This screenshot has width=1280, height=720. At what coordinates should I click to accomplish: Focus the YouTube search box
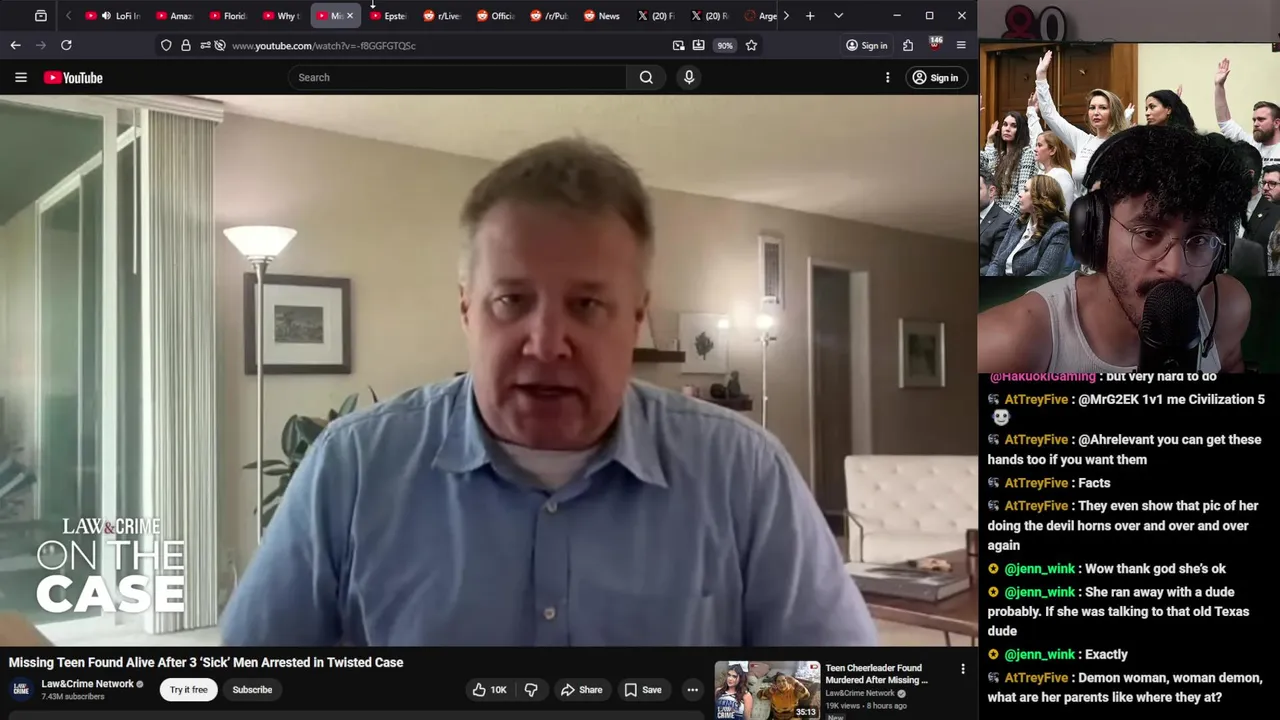[458, 77]
